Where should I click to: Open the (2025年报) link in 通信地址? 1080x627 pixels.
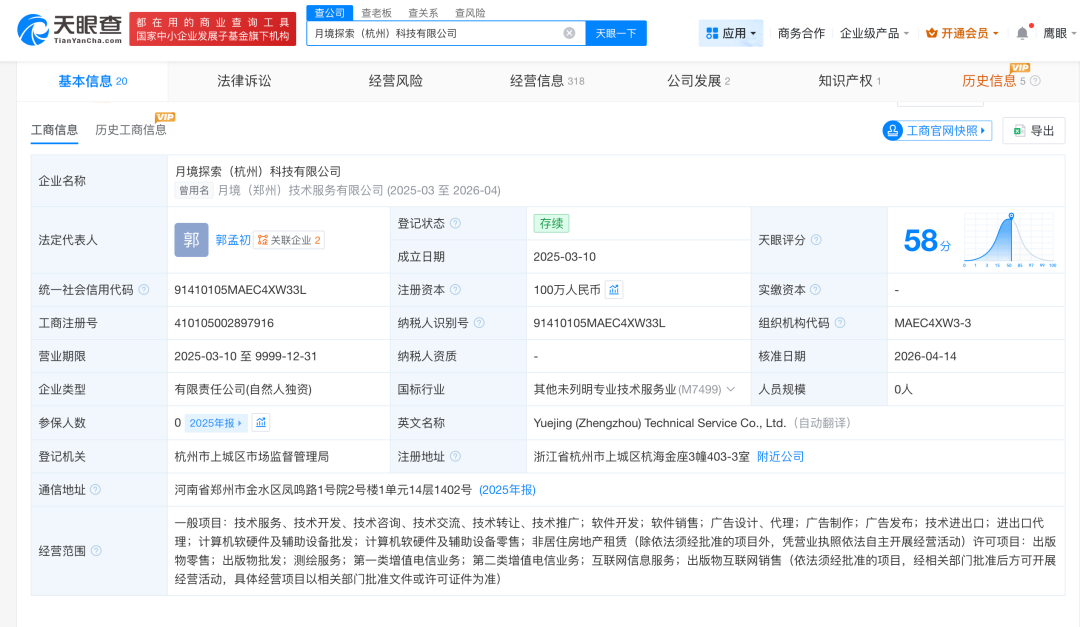pos(508,489)
